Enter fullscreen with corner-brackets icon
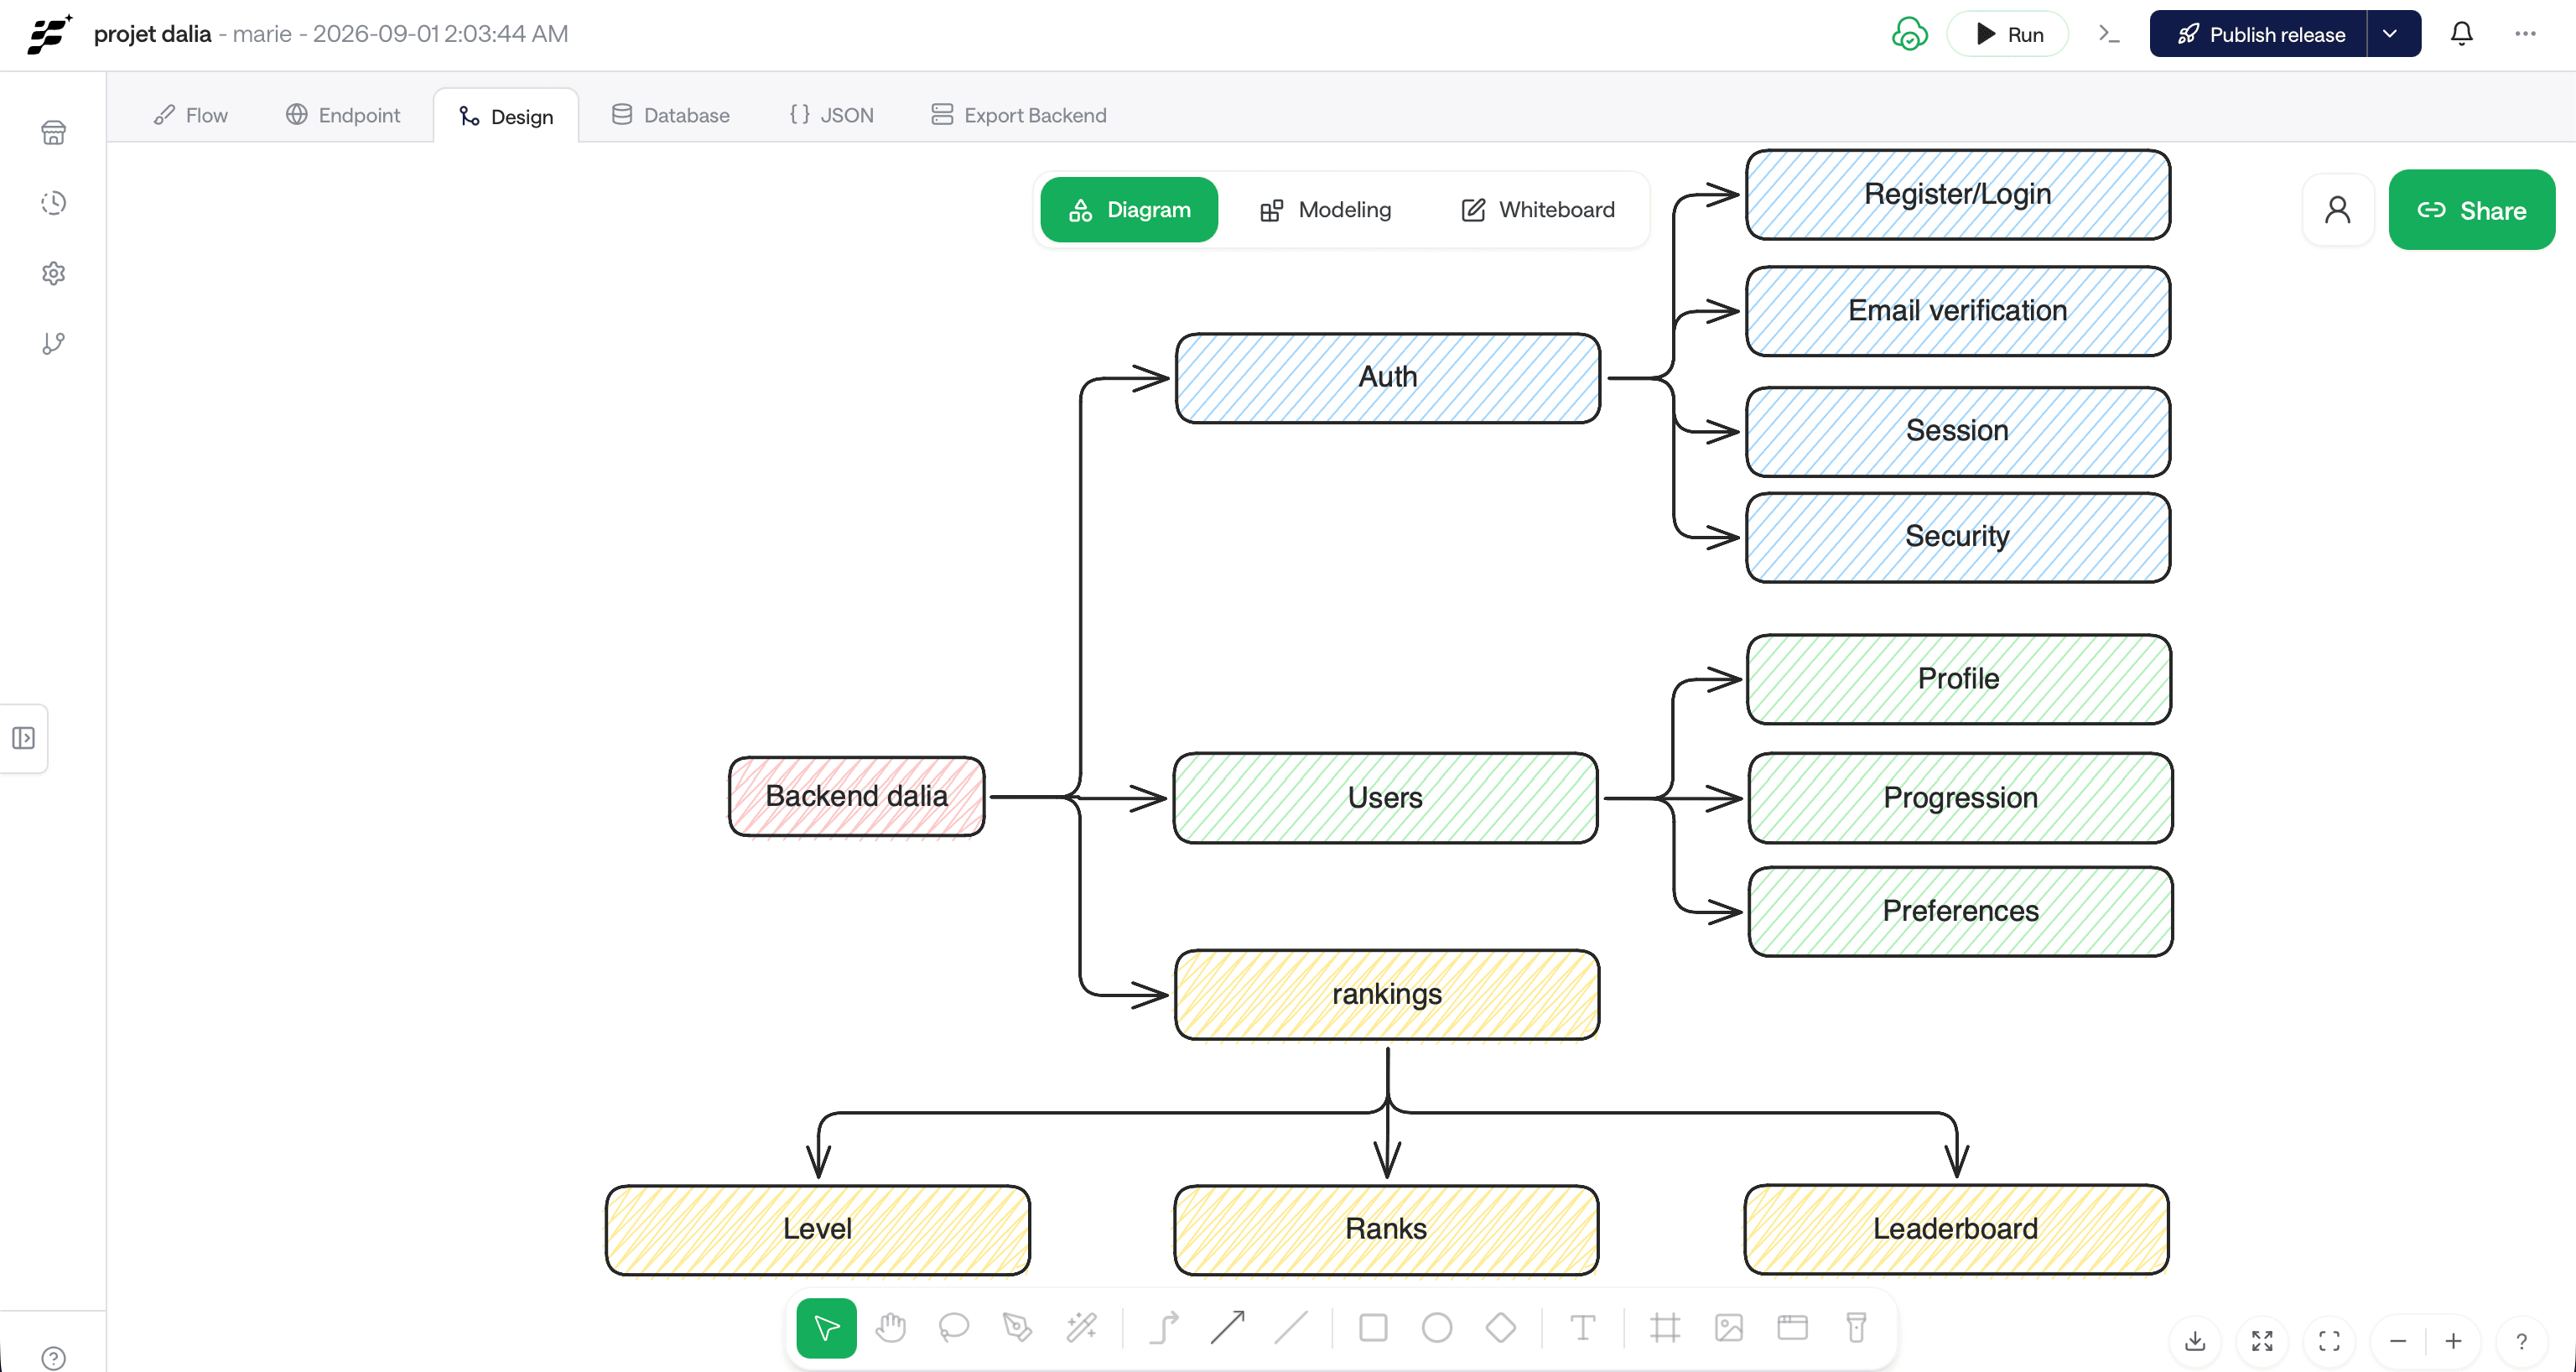2576x1372 pixels. click(2329, 1341)
